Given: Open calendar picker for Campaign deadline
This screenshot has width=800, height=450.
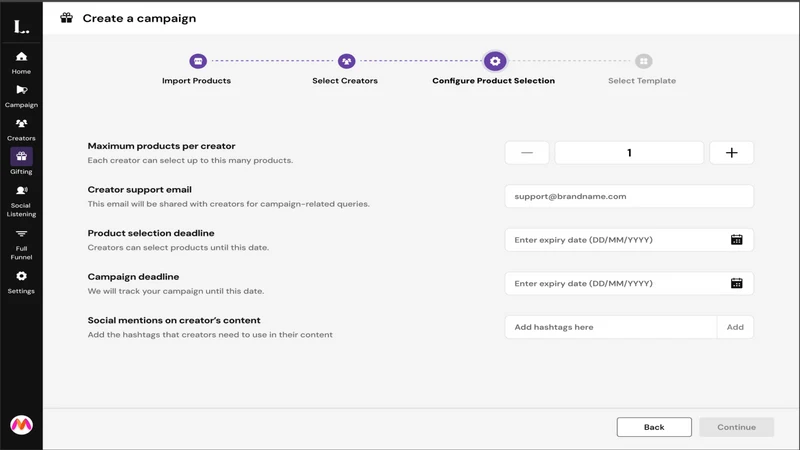Looking at the screenshot, I should 736,283.
